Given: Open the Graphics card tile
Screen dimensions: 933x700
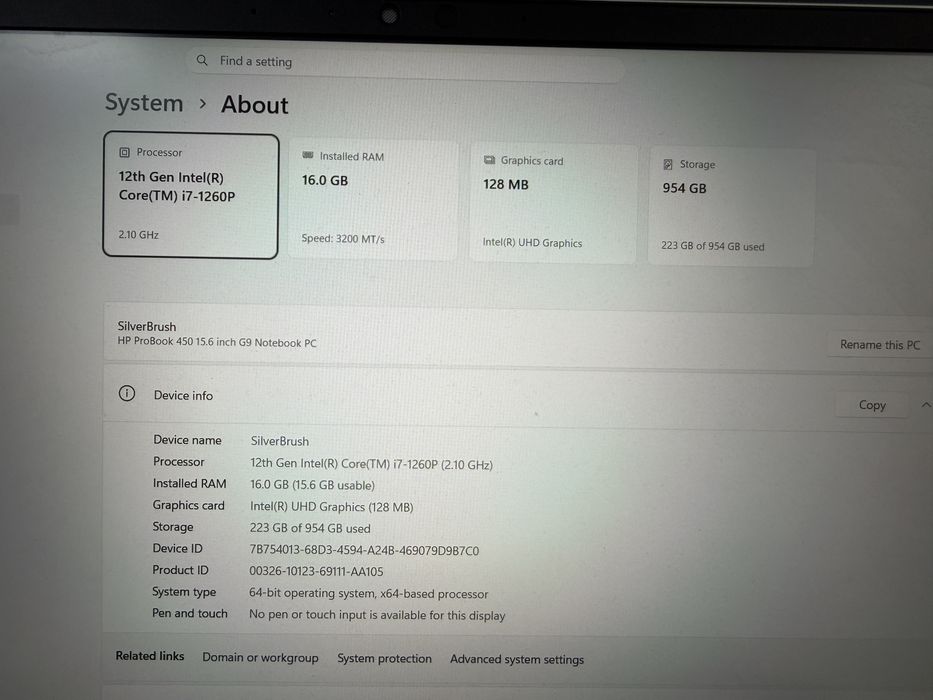Looking at the screenshot, I should (x=553, y=203).
